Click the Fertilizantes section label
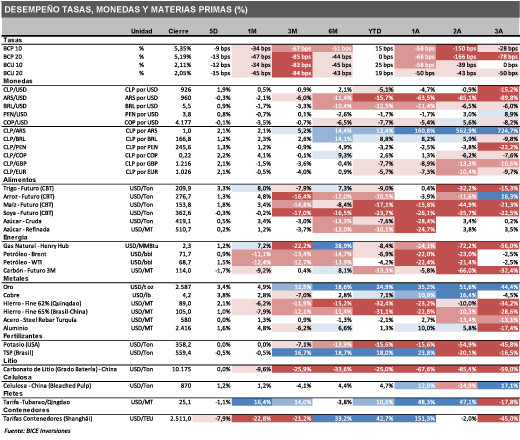The height and width of the screenshot is (440, 520). [23, 336]
